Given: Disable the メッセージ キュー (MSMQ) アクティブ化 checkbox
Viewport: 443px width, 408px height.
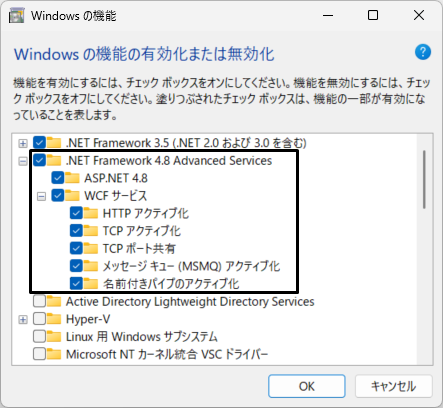Looking at the screenshot, I should (x=76, y=266).
